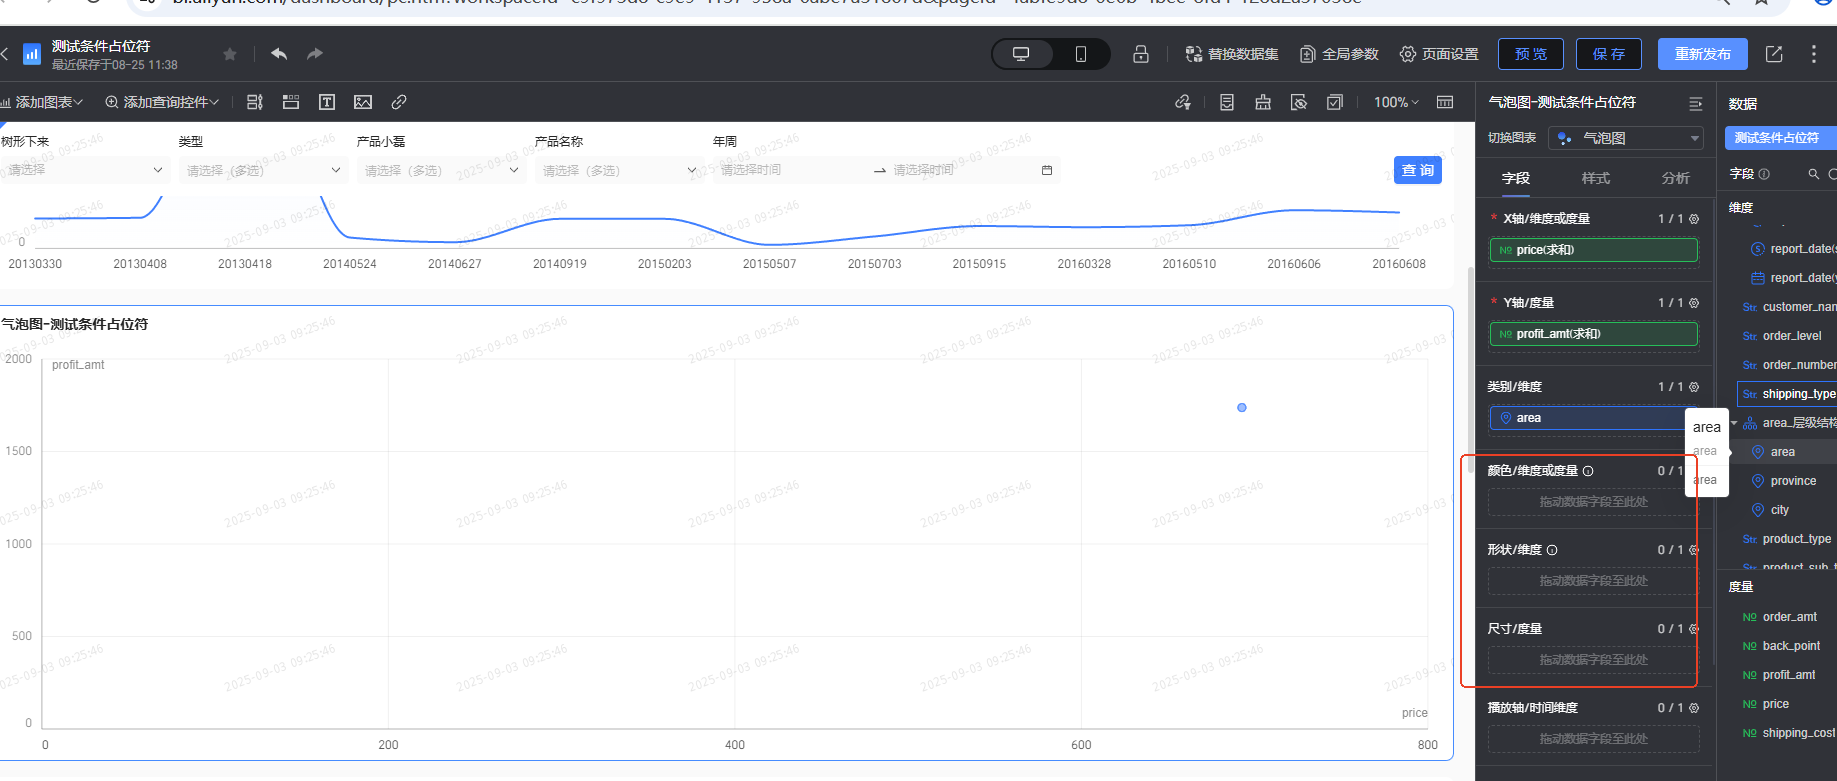Screen dimensions: 1837x781
Task: Switch to the 分析 tab
Action: pyautogui.click(x=1676, y=178)
